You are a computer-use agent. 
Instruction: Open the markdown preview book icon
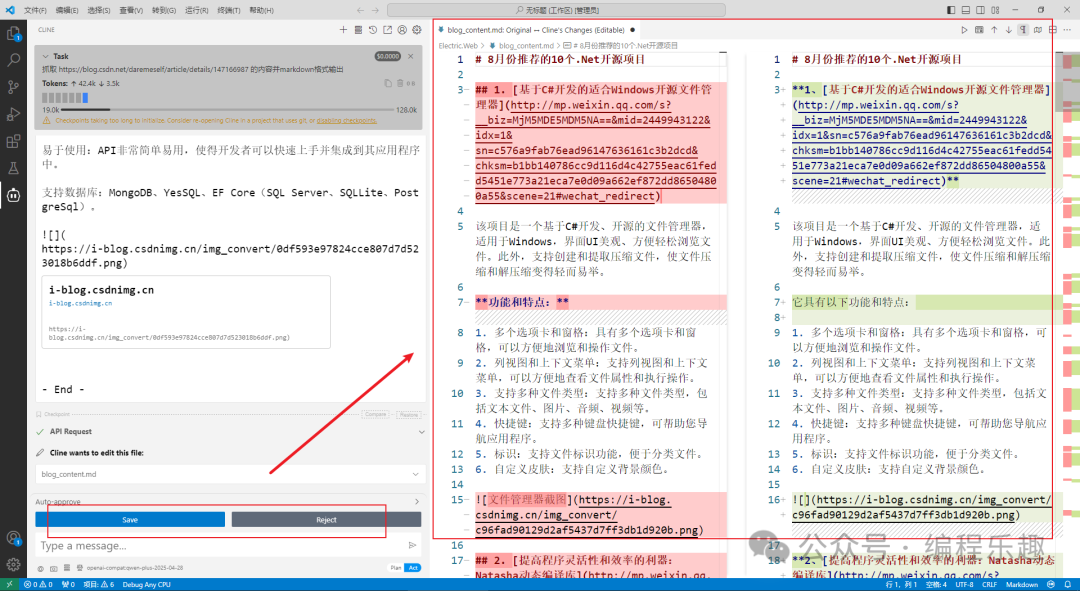click(x=1038, y=30)
